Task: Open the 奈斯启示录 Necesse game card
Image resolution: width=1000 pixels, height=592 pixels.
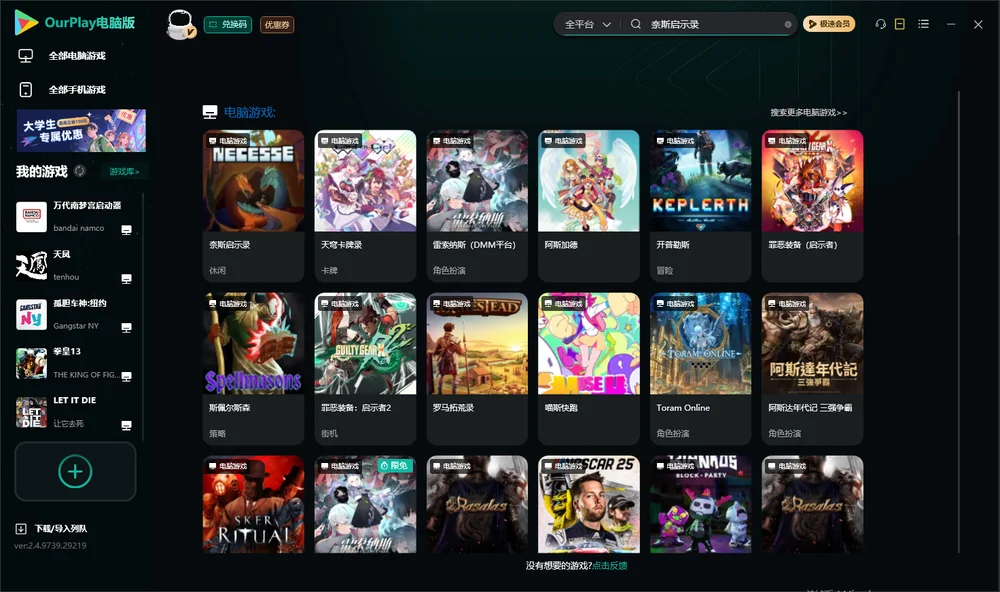Action: (253, 205)
